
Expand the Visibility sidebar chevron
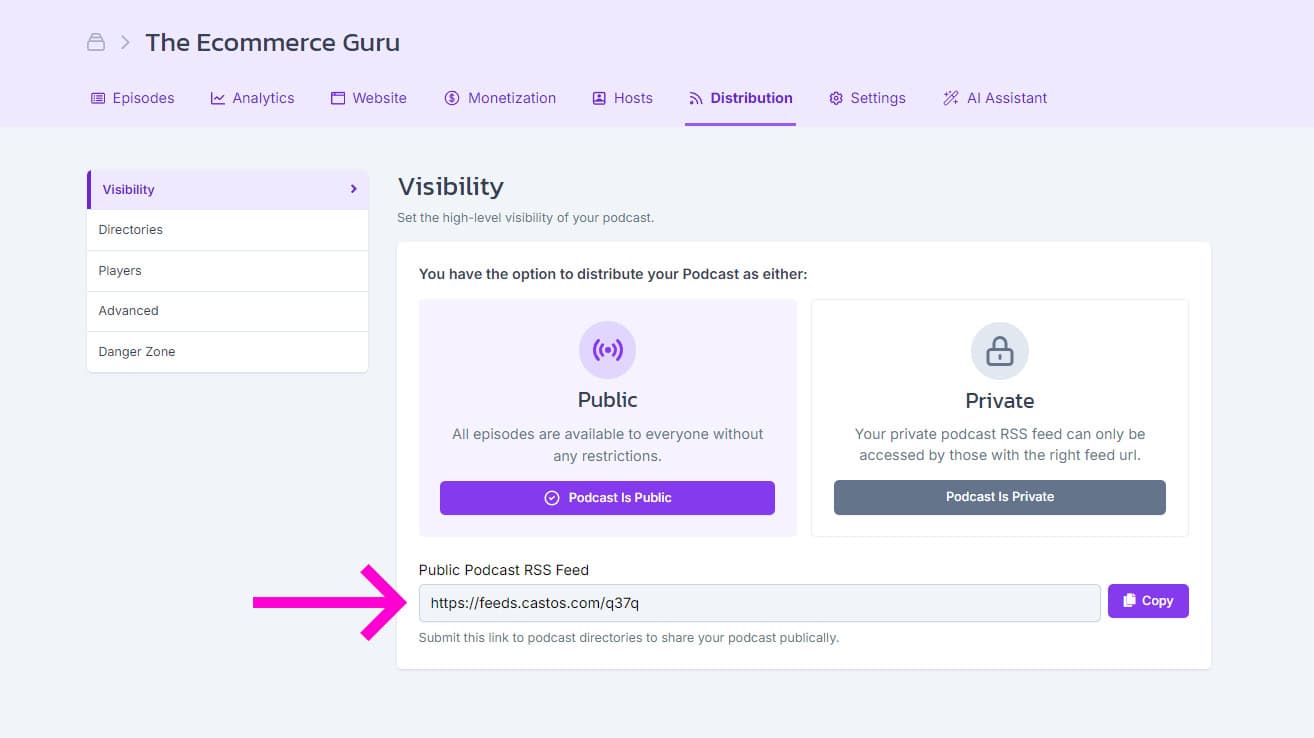[x=354, y=189]
